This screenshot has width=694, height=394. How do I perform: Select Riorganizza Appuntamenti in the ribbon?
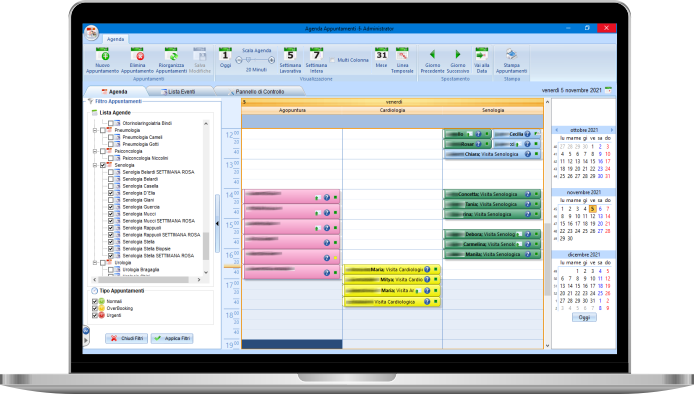tap(171, 54)
